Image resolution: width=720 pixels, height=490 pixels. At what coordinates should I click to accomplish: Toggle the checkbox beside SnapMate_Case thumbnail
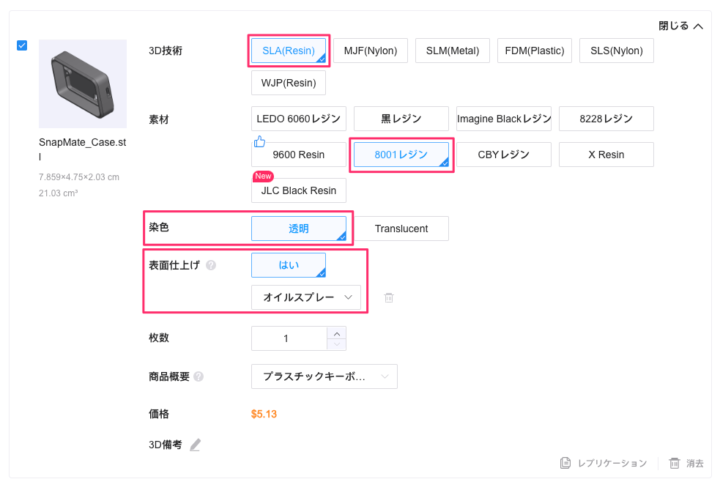(22, 46)
